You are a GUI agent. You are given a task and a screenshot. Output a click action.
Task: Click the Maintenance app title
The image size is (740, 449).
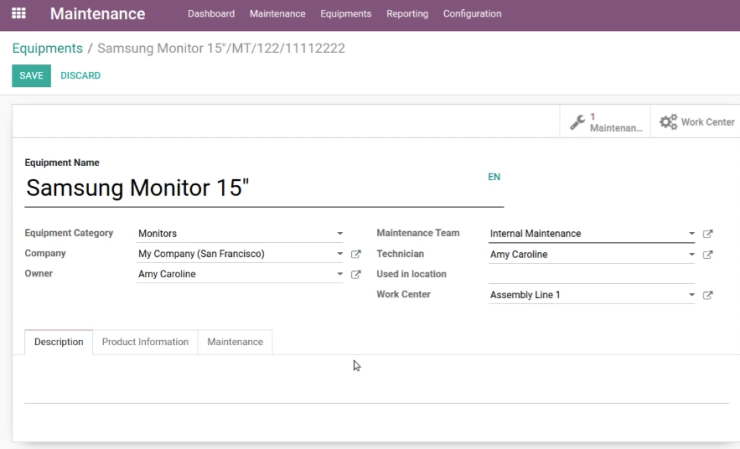pyautogui.click(x=98, y=14)
